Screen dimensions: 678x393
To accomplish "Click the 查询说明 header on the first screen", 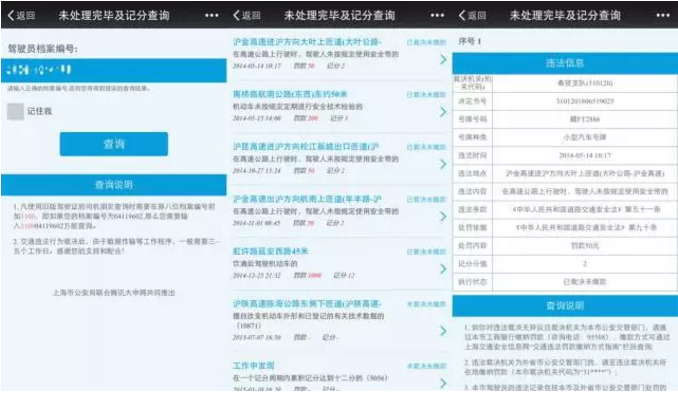I will click(114, 185).
